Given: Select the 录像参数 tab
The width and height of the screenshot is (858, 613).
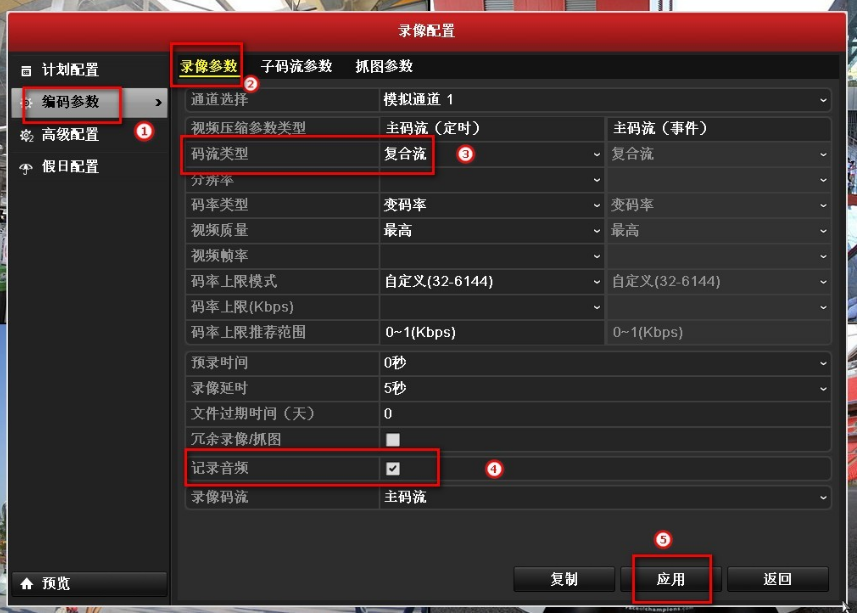Looking at the screenshot, I should pos(208,66).
